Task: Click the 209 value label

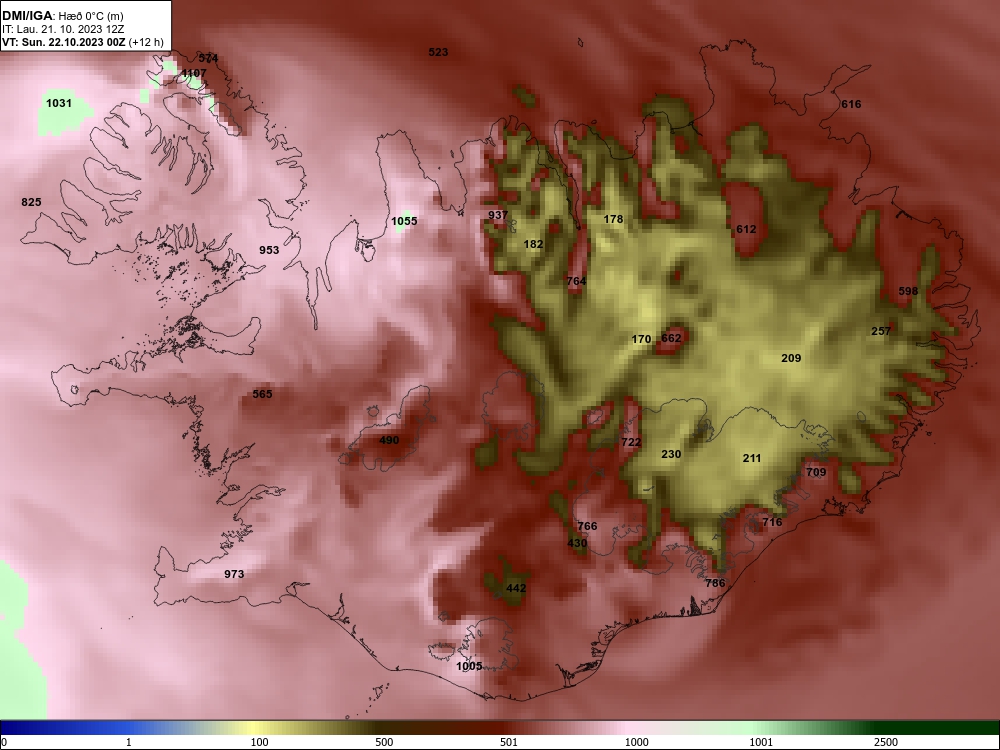Action: pyautogui.click(x=791, y=358)
